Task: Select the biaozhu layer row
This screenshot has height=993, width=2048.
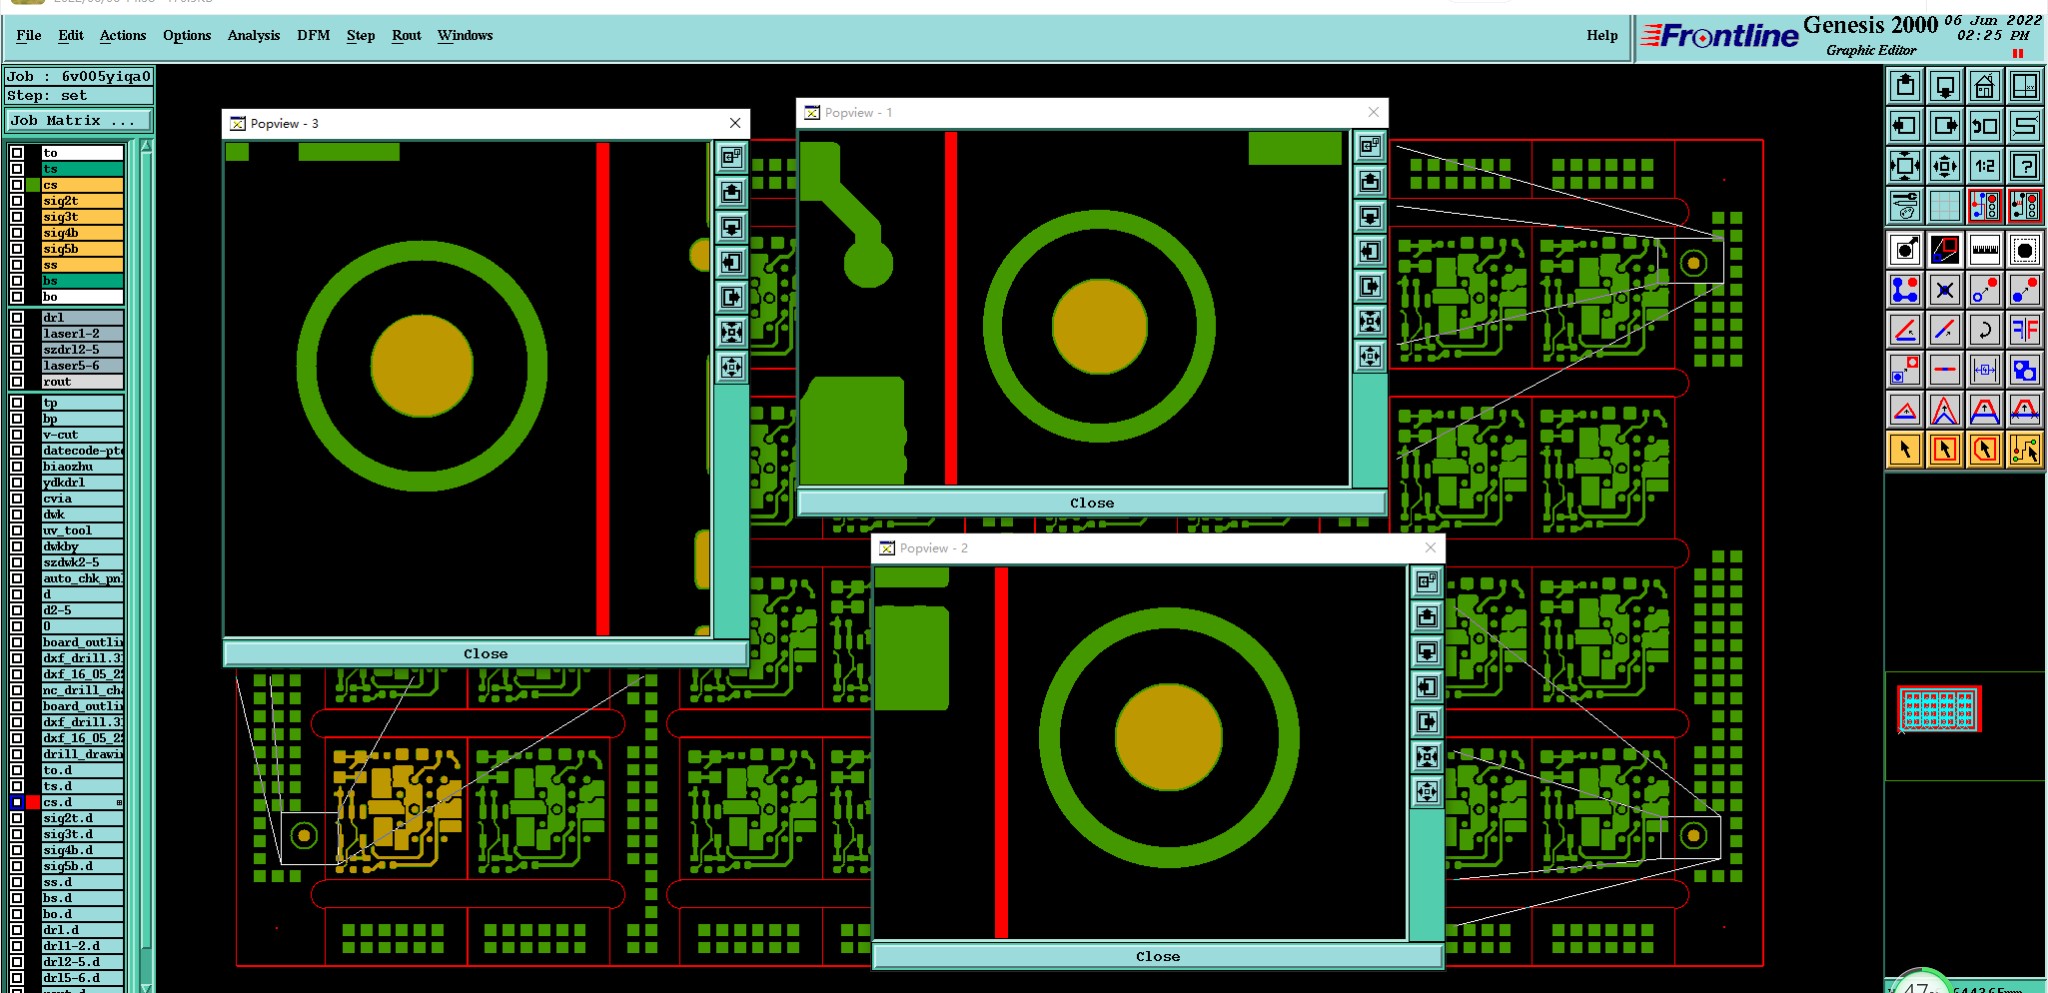Action: [x=83, y=467]
